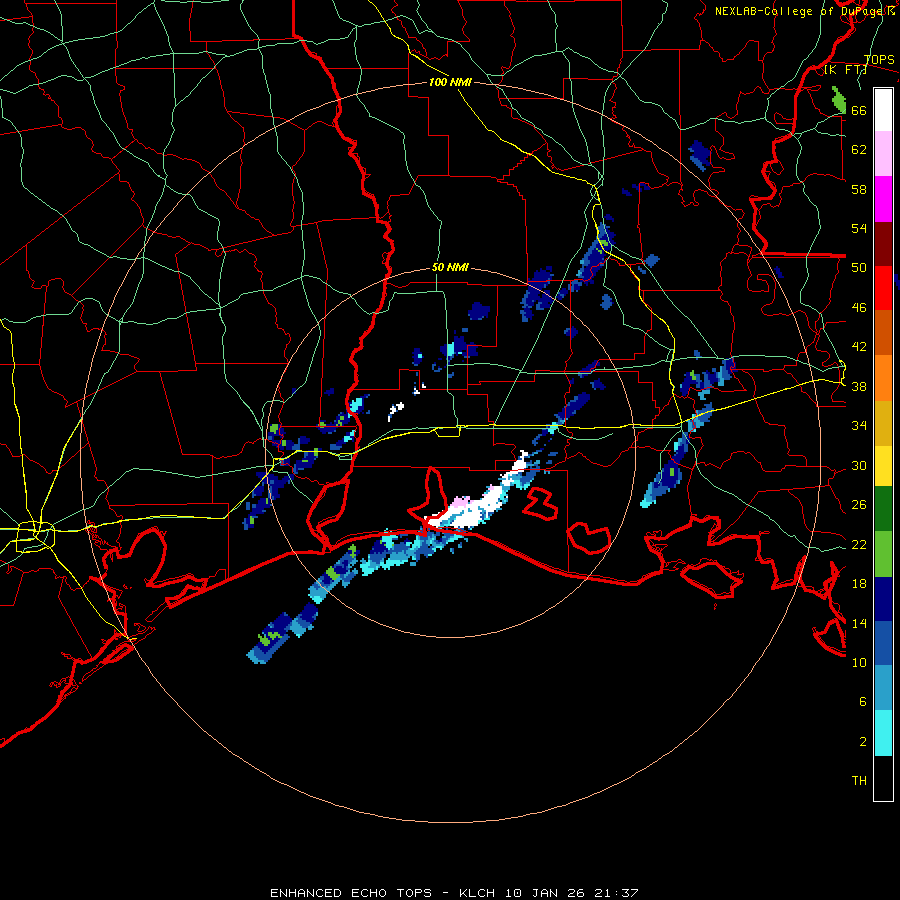The image size is (900, 900).
Task: Click the "38" legend value
Action: [x=859, y=387]
